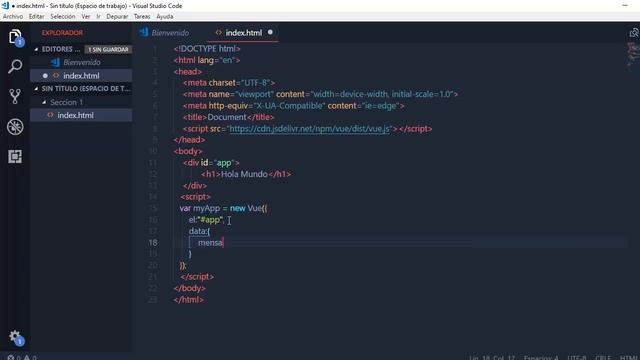
Task: Click the Explorador panel title
Action: point(62,33)
